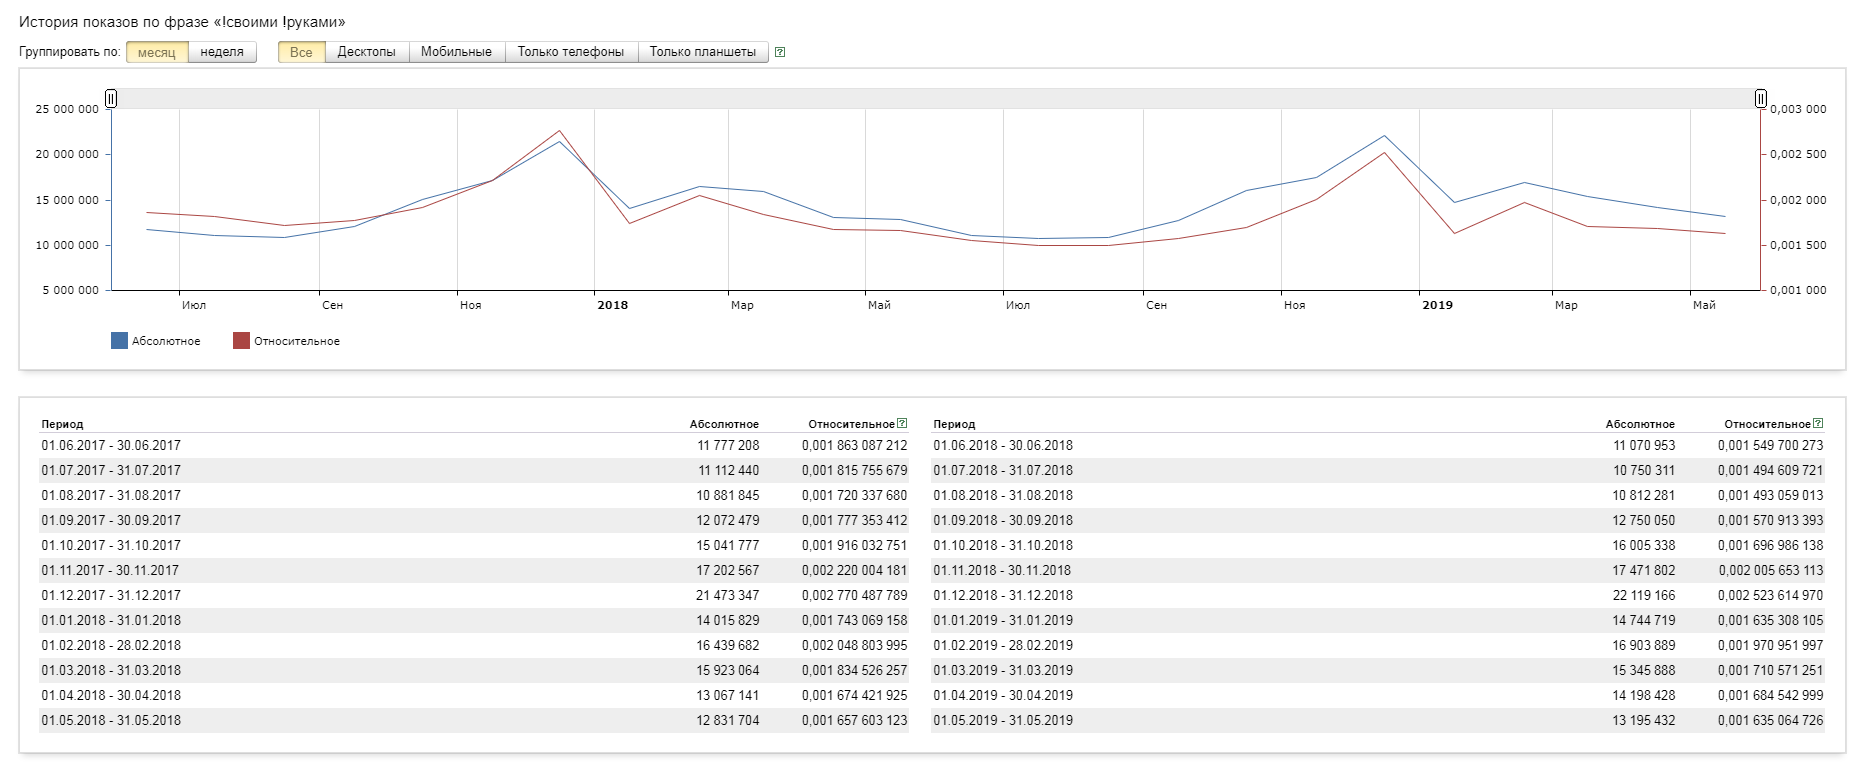Click left range handle on chart slider
The width and height of the screenshot is (1862, 774).
pyautogui.click(x=111, y=98)
